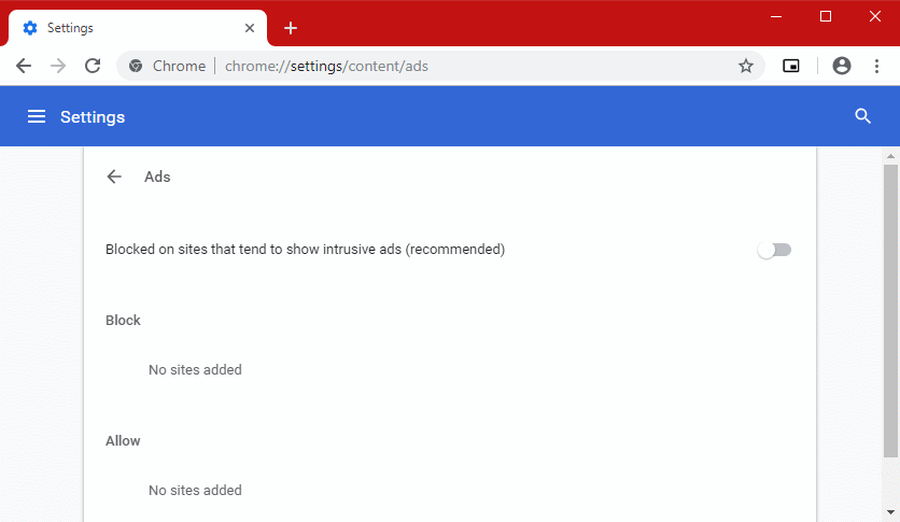Viewport: 900px width, 522px height.
Task: Bookmark this page with the star icon
Action: 745,66
